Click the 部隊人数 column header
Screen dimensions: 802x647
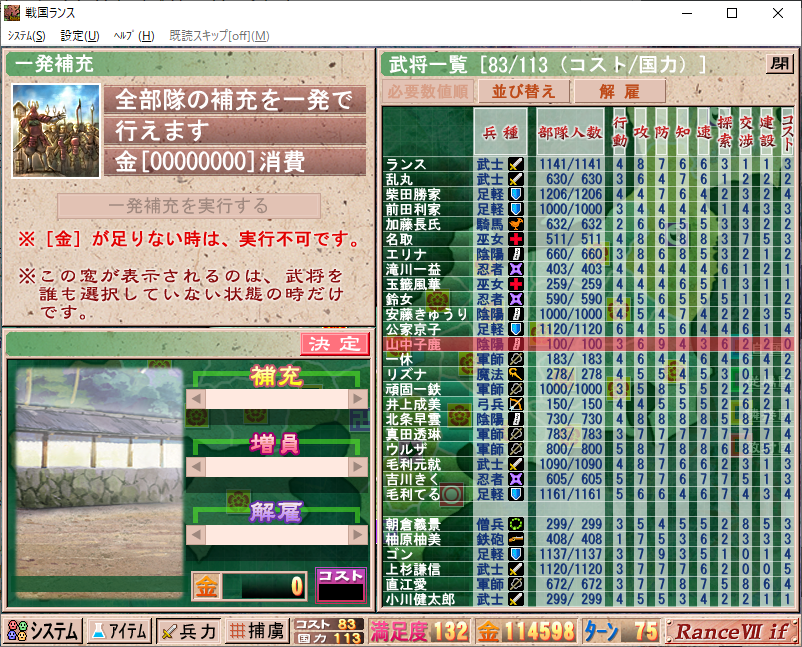click(570, 131)
